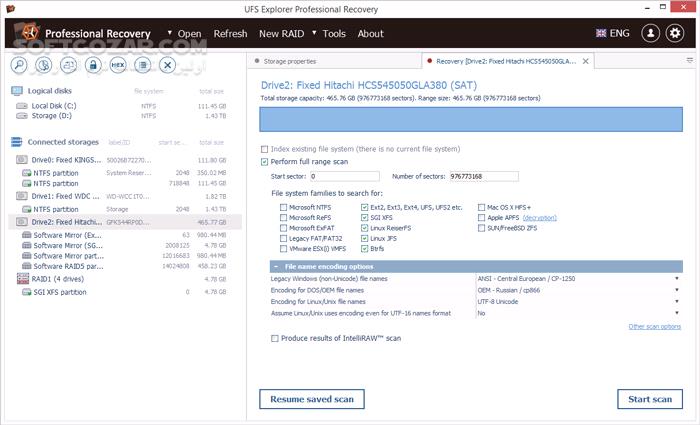The height and width of the screenshot is (425, 700).
Task: Enable Legacy FAT/FAT32 checkbox
Action: (283, 238)
